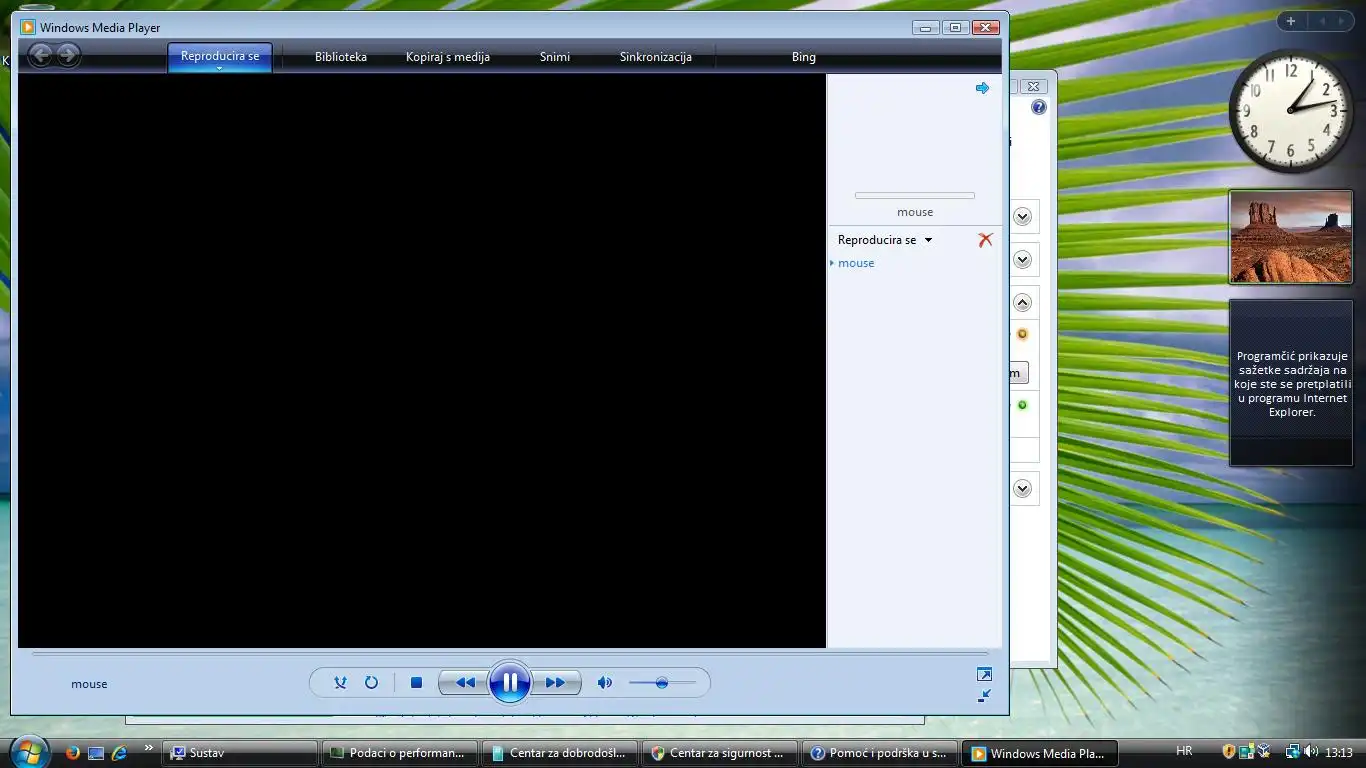Pause playback with the round button
Viewport: 1366px width, 768px height.
[x=510, y=683]
